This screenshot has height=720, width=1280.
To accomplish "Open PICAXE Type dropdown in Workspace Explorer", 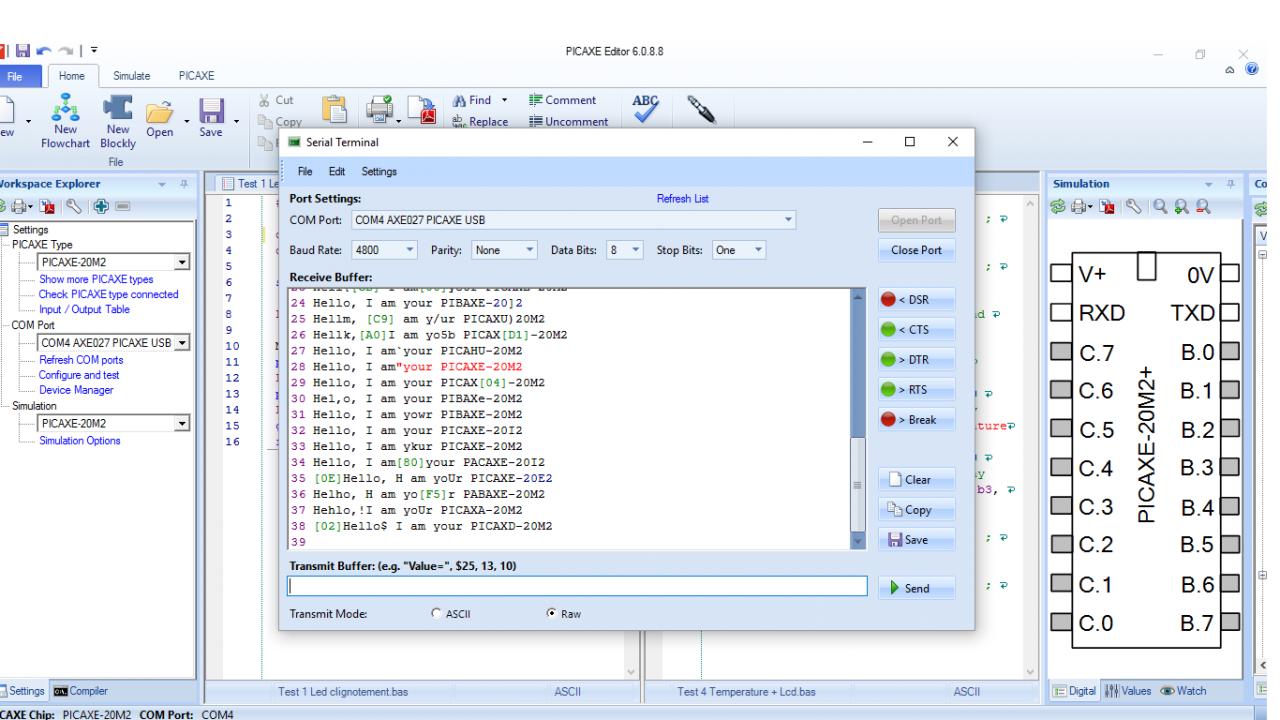I will pyautogui.click(x=182, y=263).
